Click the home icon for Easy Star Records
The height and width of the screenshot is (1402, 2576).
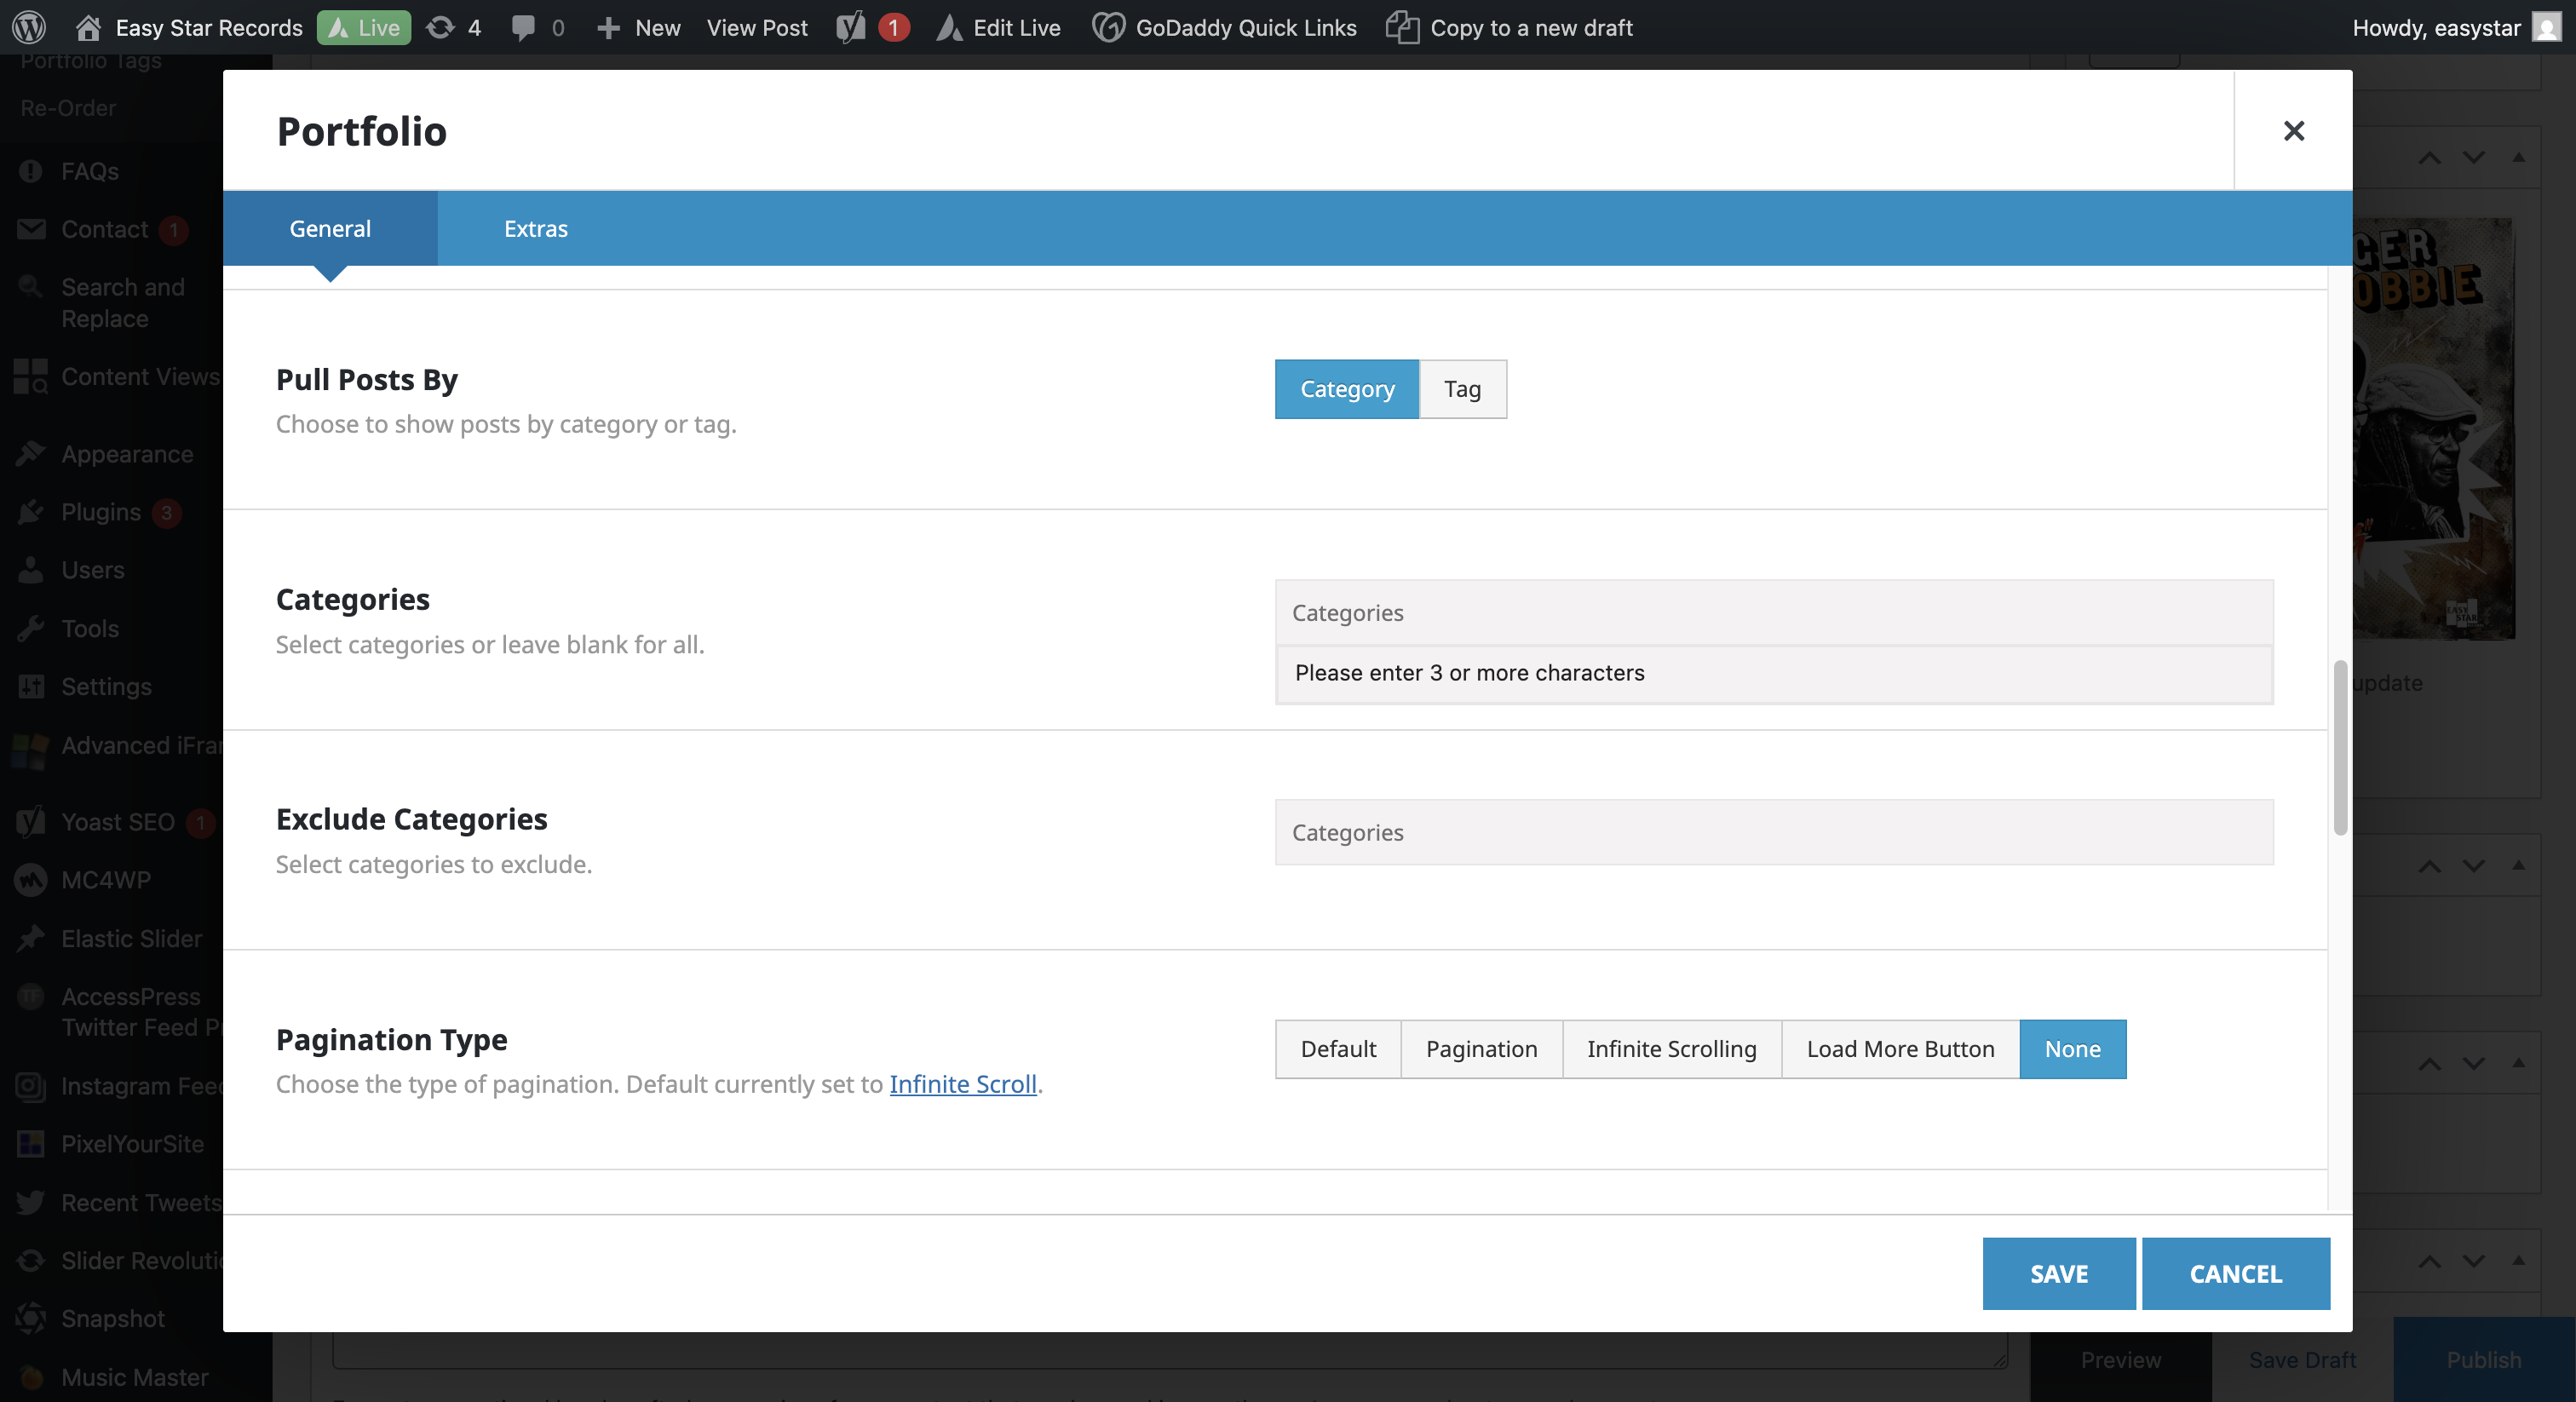[x=88, y=27]
